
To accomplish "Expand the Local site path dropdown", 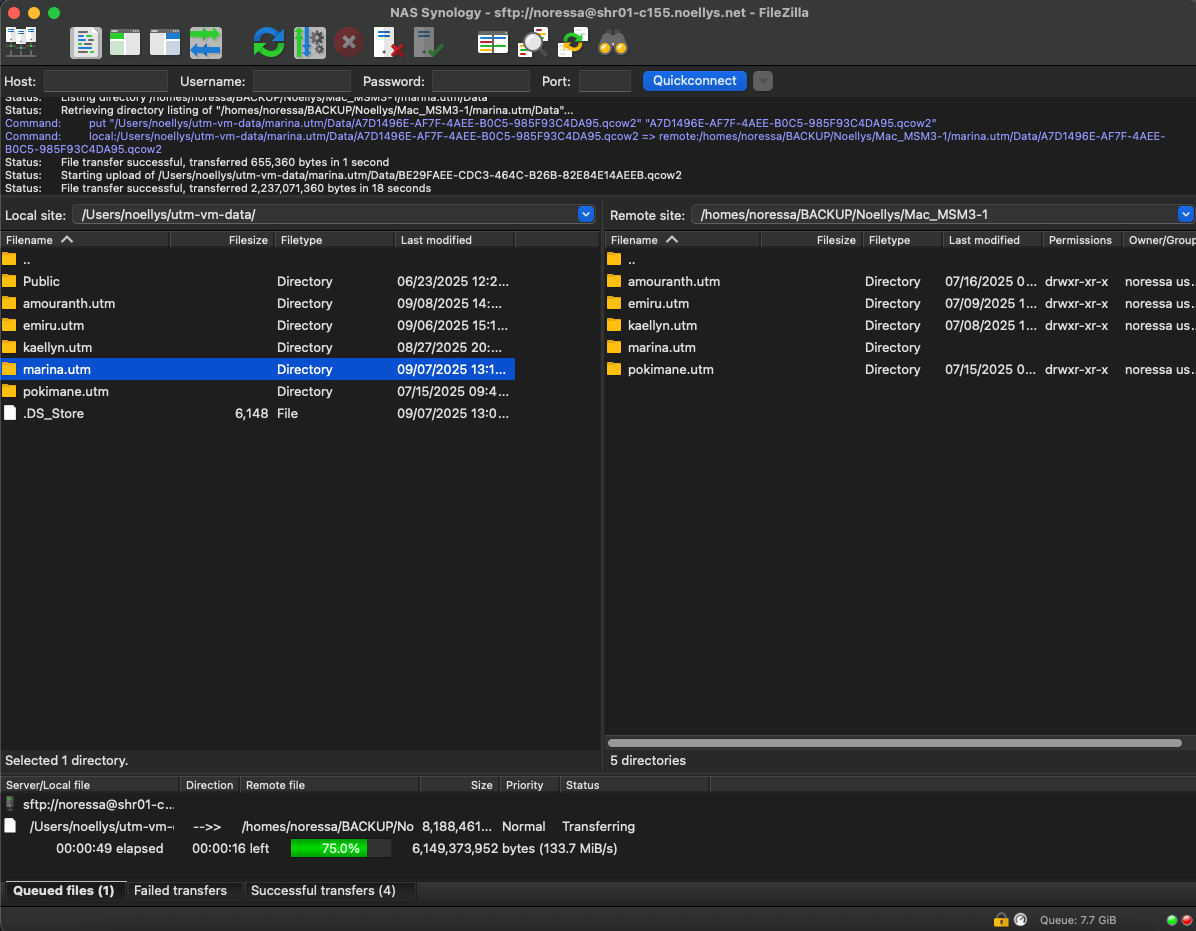I will pyautogui.click(x=586, y=214).
